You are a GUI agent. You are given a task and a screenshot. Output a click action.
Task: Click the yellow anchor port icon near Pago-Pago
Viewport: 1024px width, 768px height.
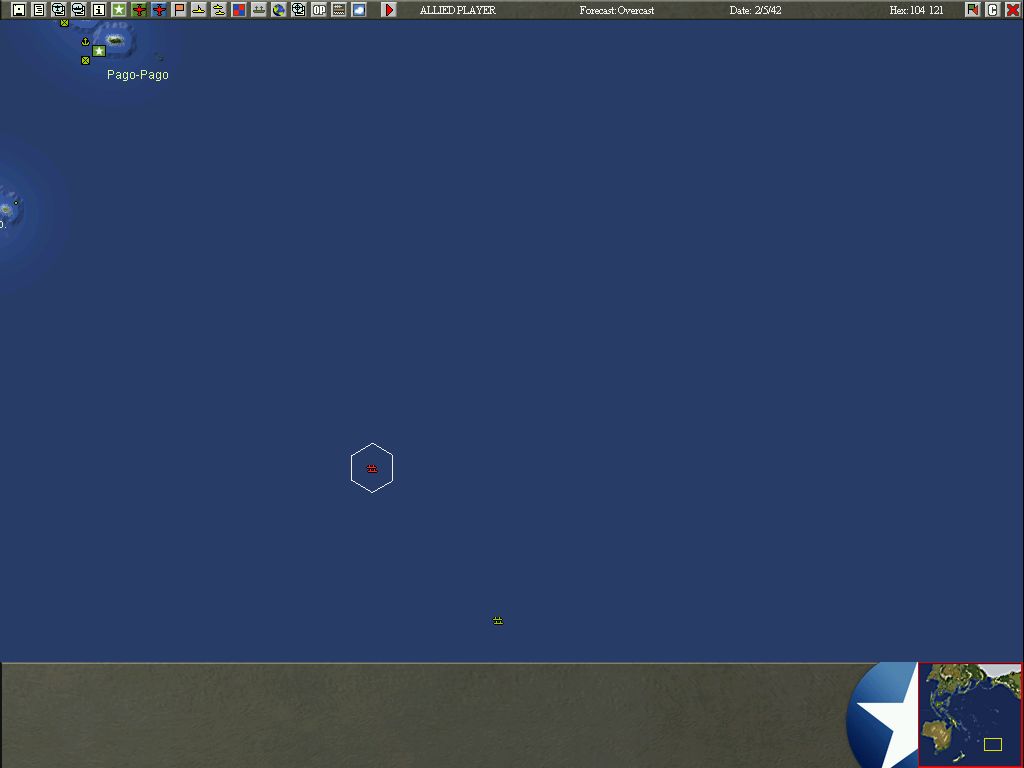click(x=85, y=41)
